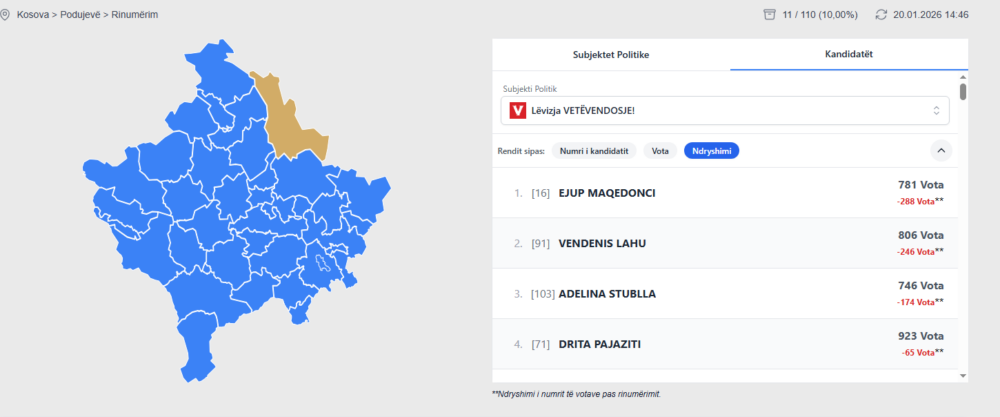This screenshot has height=417, width=1000.
Task: Click the dropdown up-down arrows
Action: (x=936, y=110)
